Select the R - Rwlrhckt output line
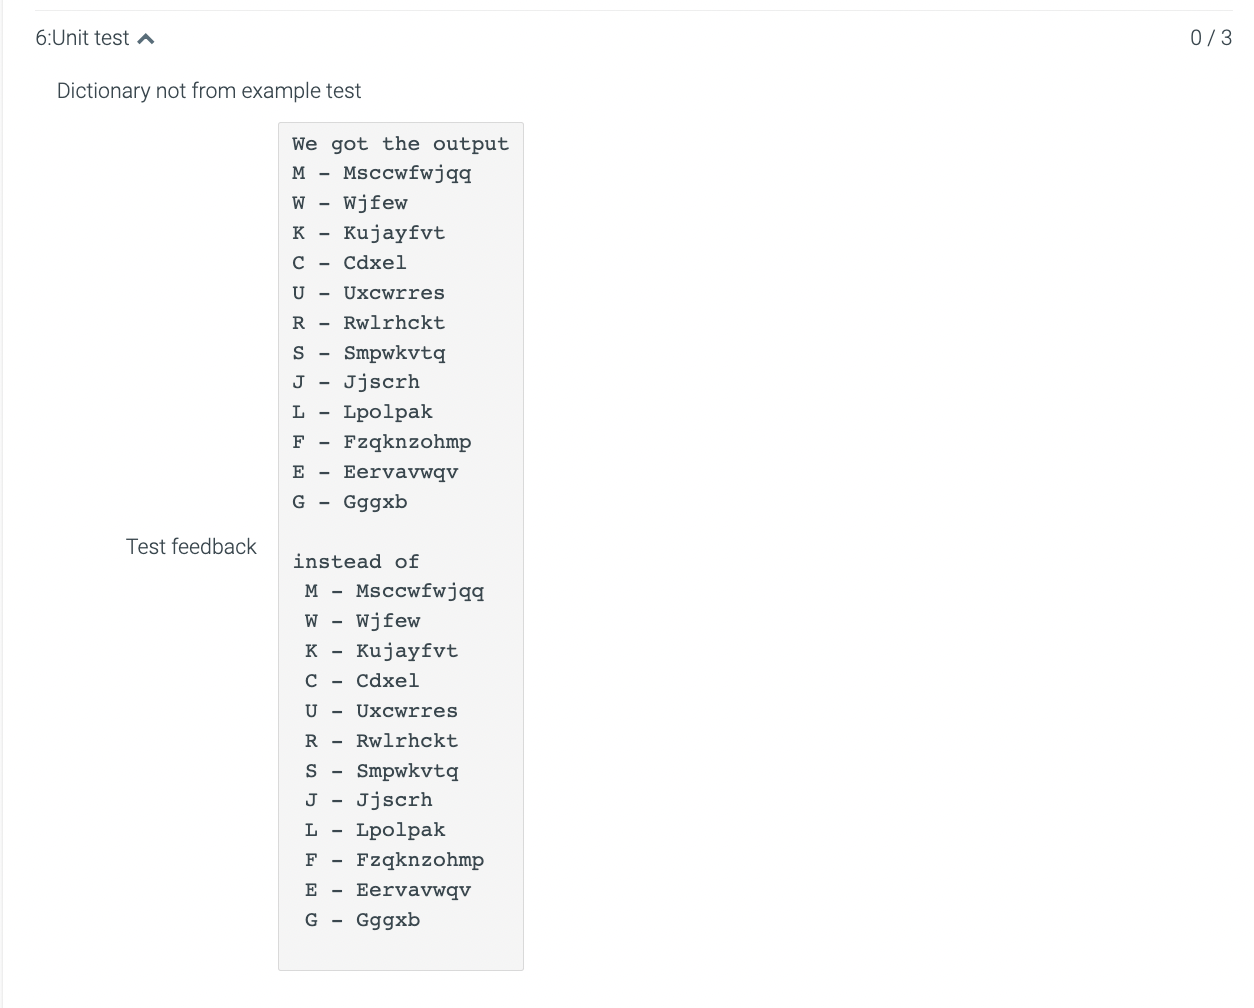This screenshot has width=1254, height=1008. pyautogui.click(x=367, y=322)
